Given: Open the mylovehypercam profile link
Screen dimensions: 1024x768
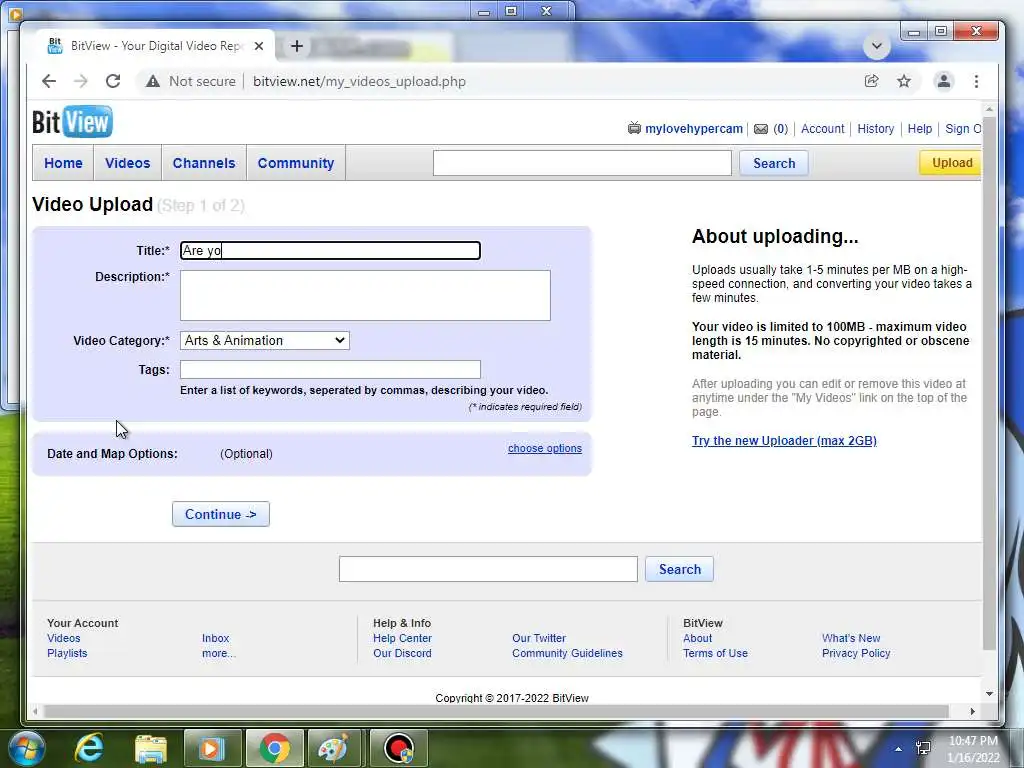Looking at the screenshot, I should point(694,129).
